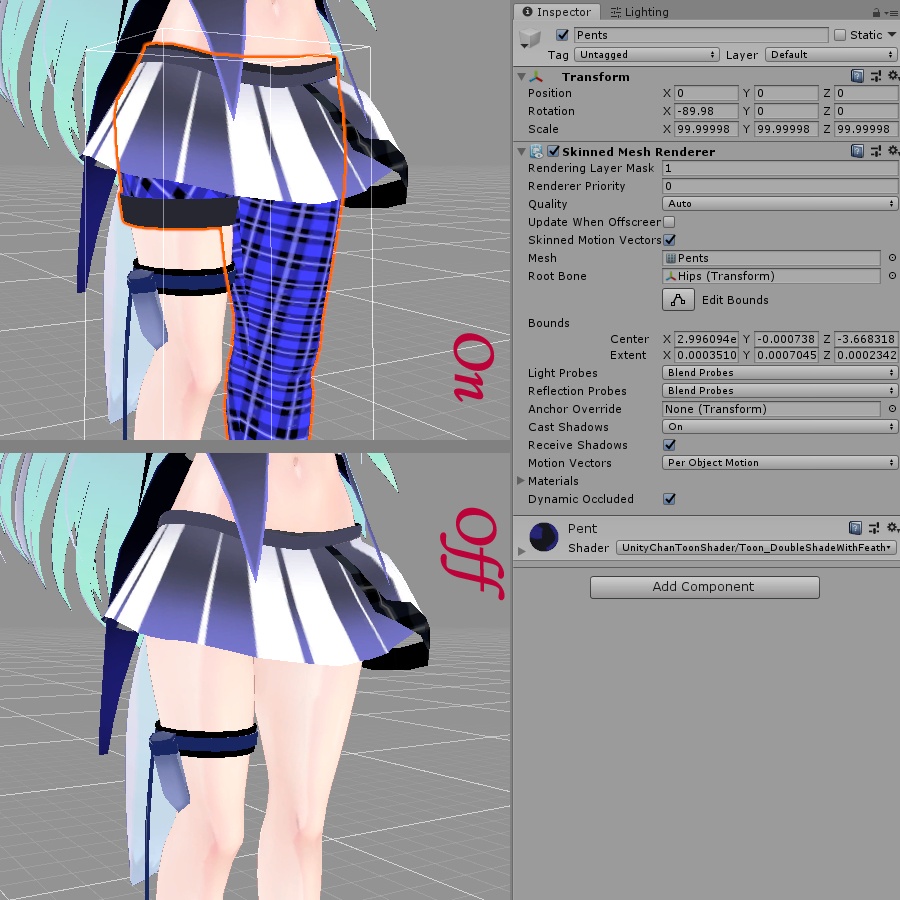Image resolution: width=900 pixels, height=900 pixels.
Task: Click the Pent material preview sphere
Action: click(x=543, y=537)
